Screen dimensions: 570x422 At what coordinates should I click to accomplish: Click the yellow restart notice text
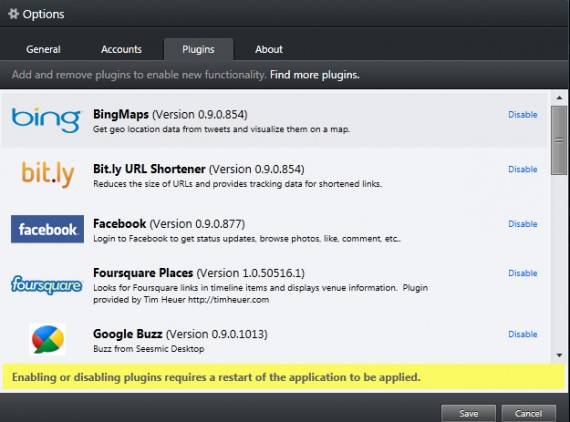pos(216,377)
